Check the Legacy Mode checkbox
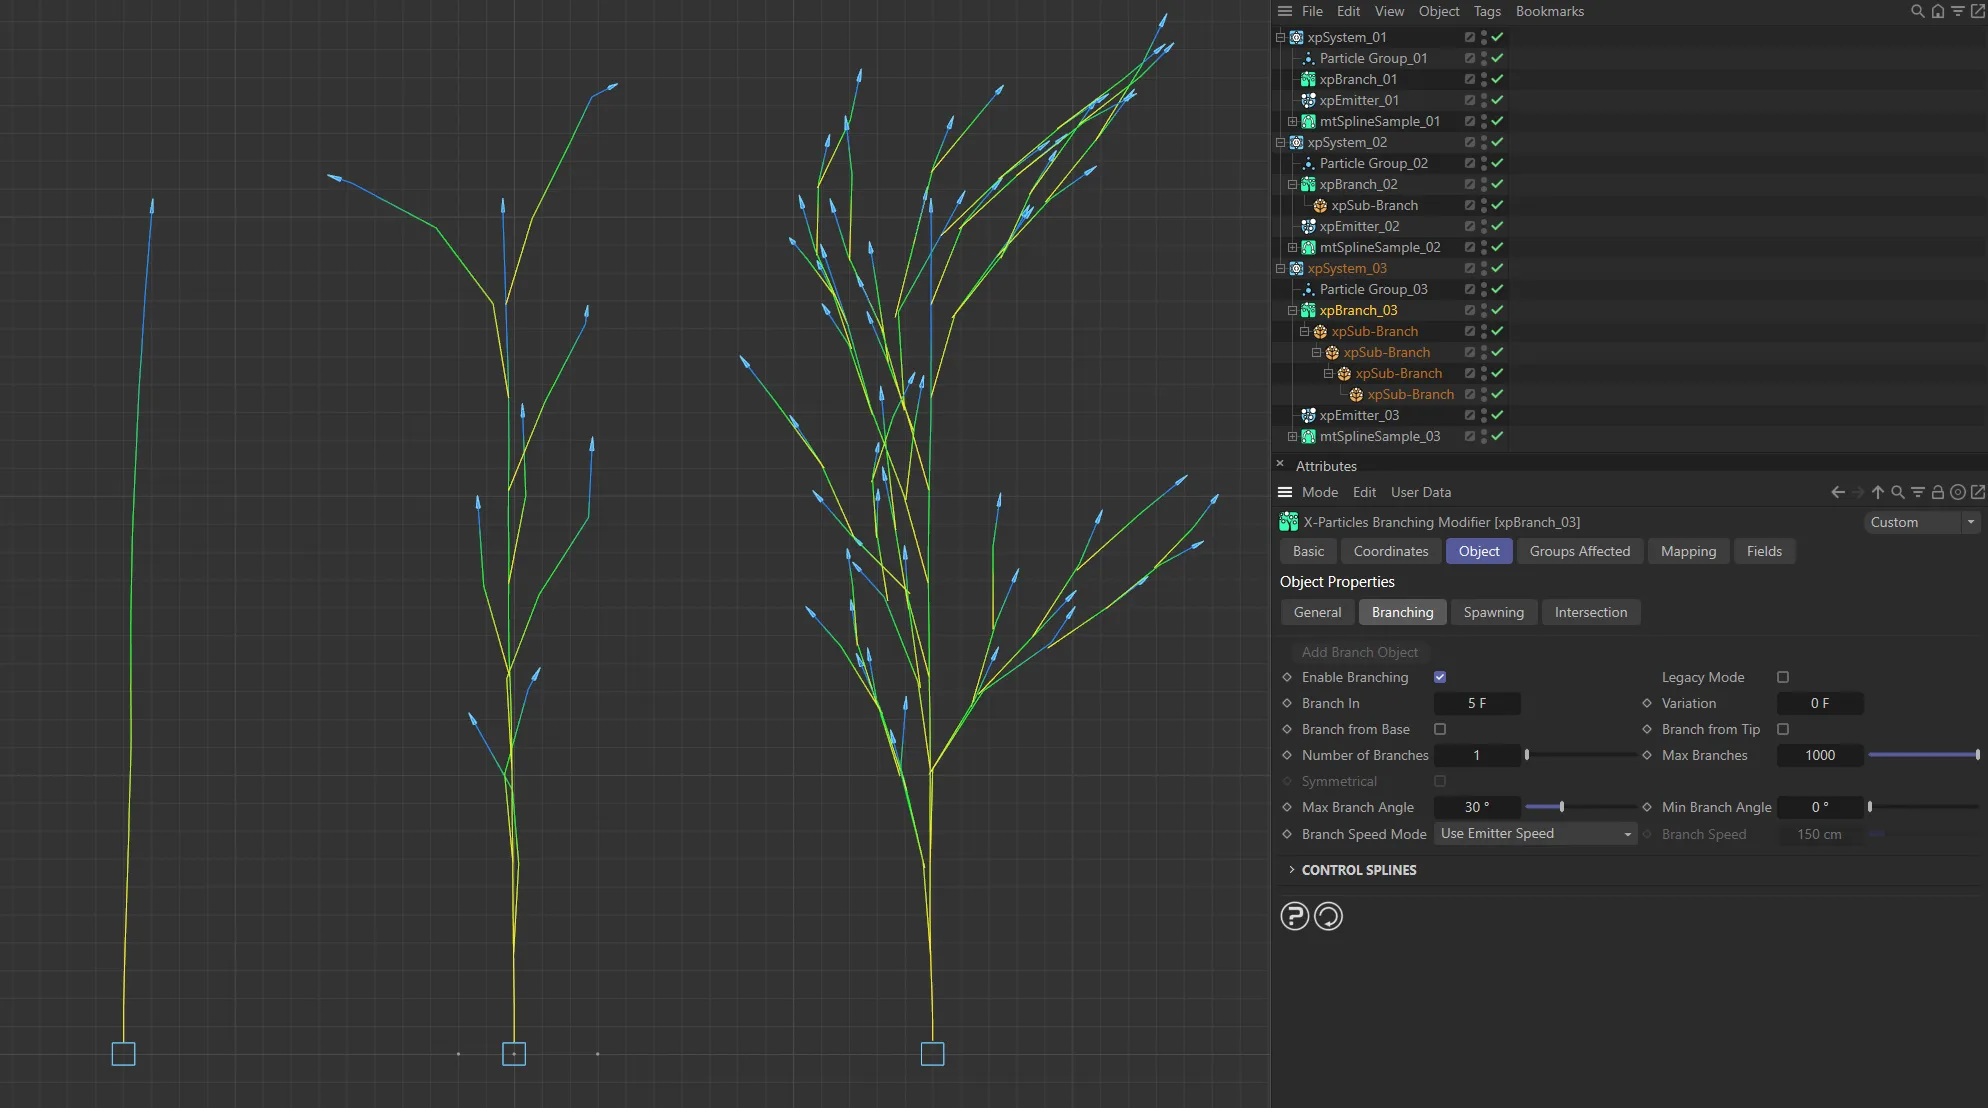Viewport: 1988px width, 1108px height. [1782, 677]
